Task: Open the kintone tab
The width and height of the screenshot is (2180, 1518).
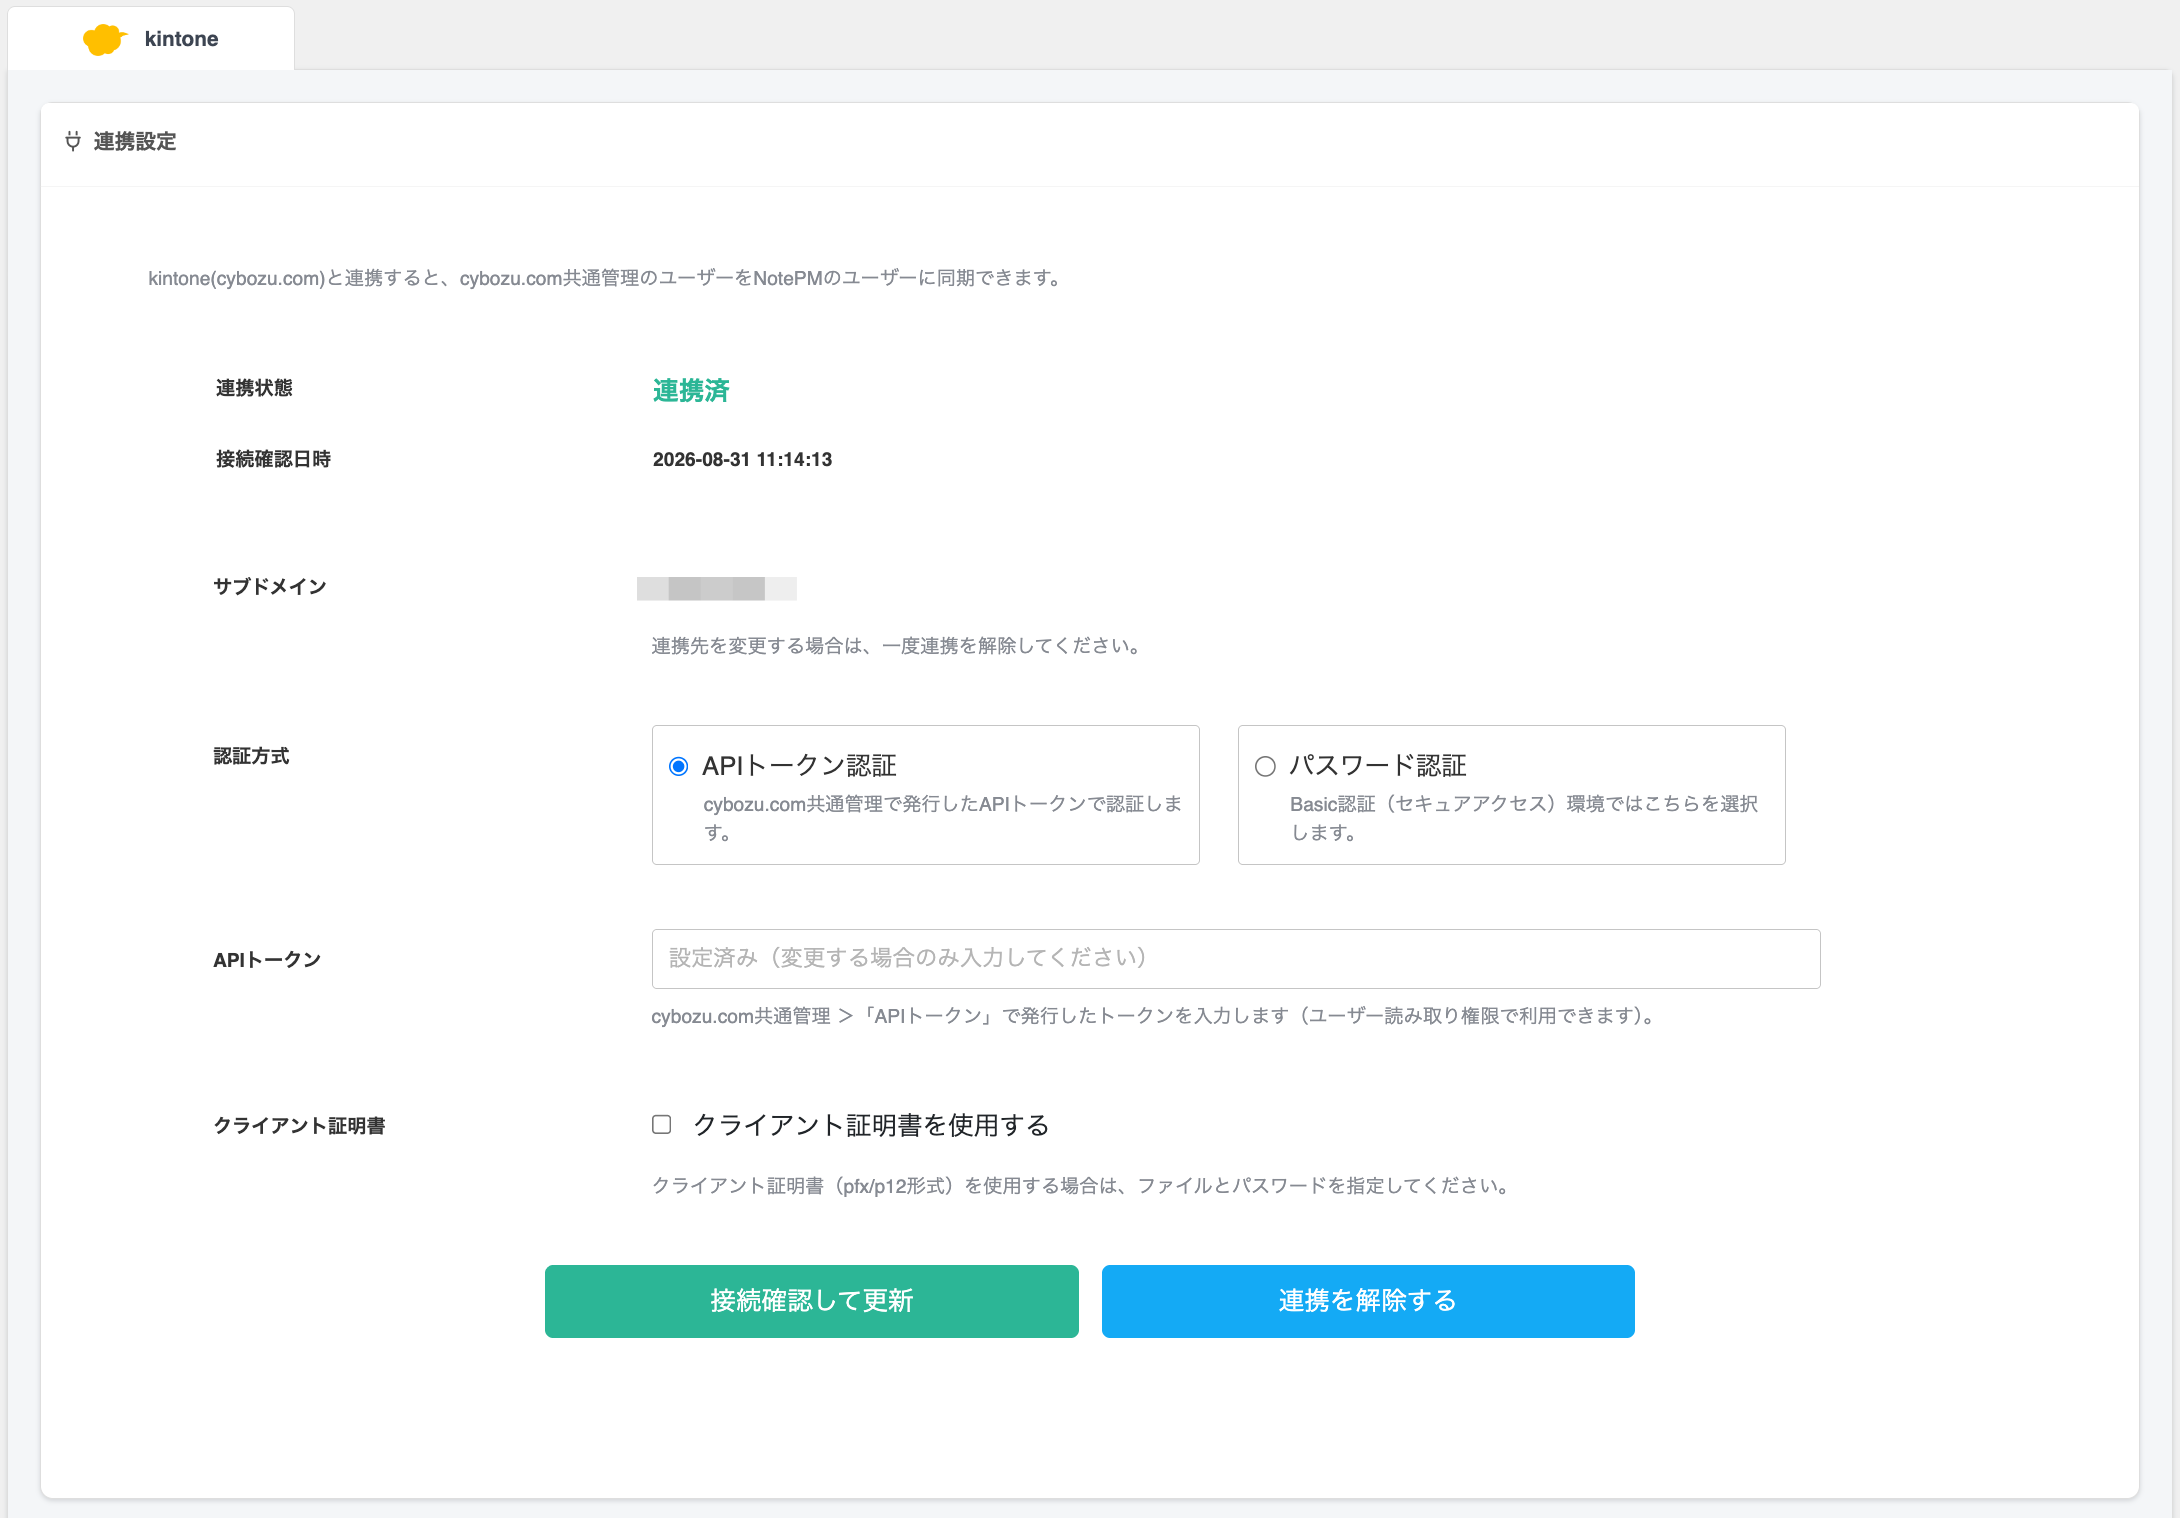Action: pos(151,39)
